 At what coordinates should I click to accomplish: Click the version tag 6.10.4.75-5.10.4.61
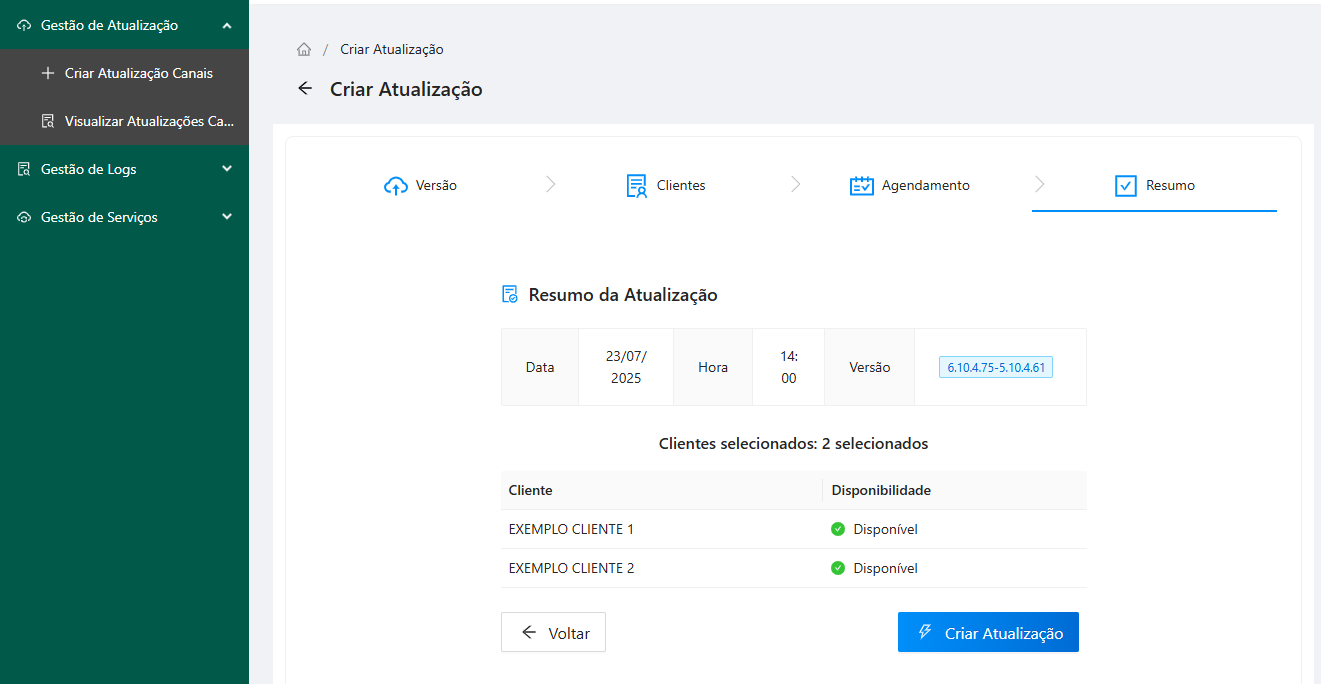996,367
